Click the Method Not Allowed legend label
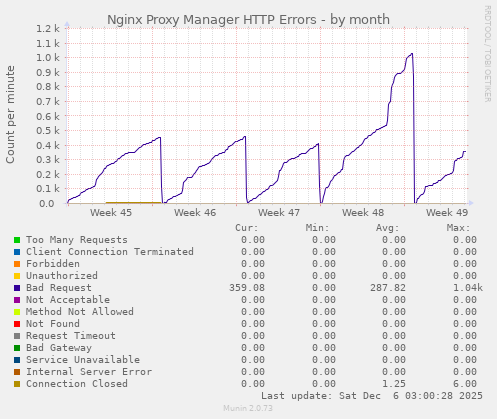Viewport: 497px width, 419px height. tap(80, 312)
